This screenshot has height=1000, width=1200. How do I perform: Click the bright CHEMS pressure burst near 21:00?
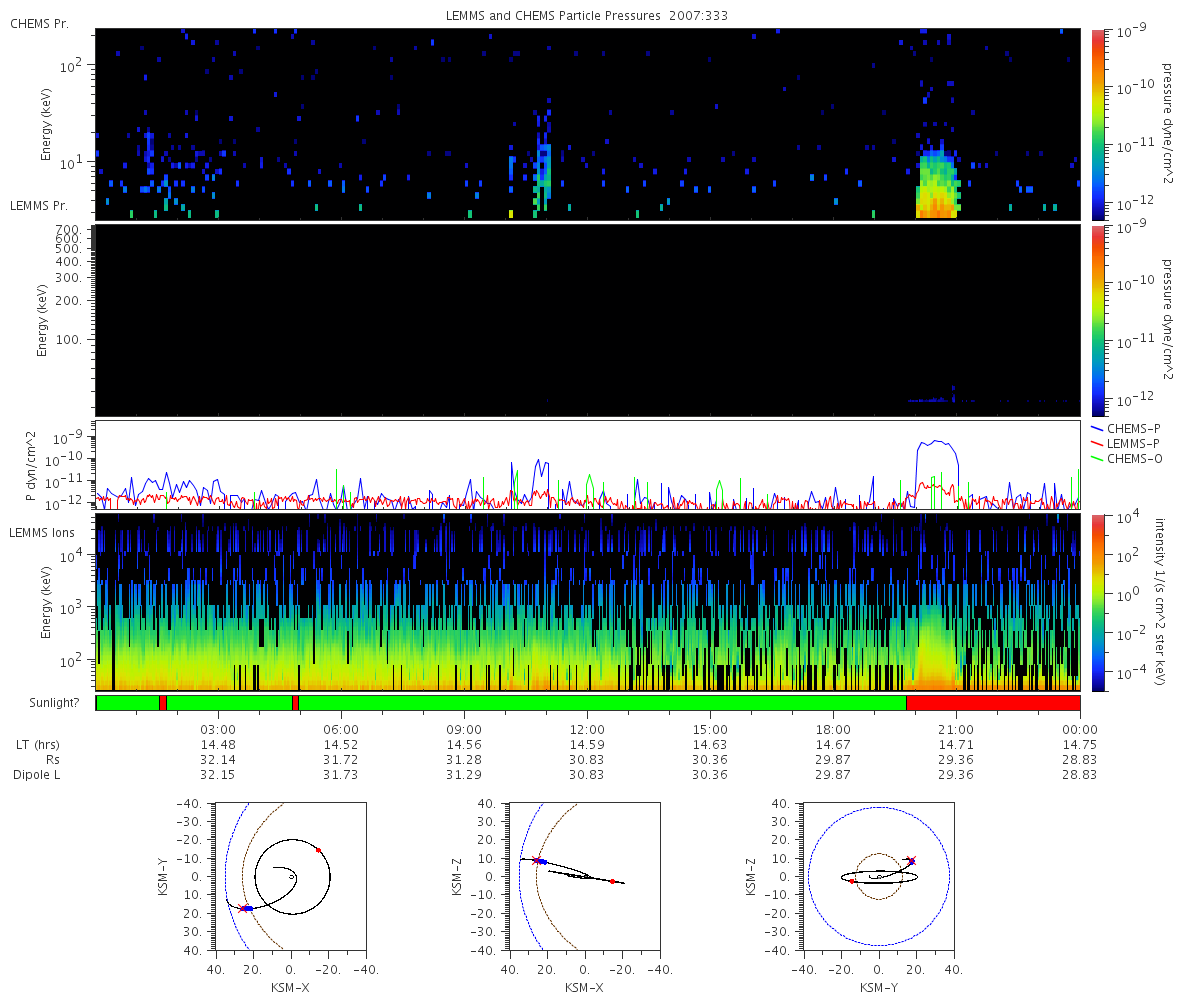tap(938, 185)
